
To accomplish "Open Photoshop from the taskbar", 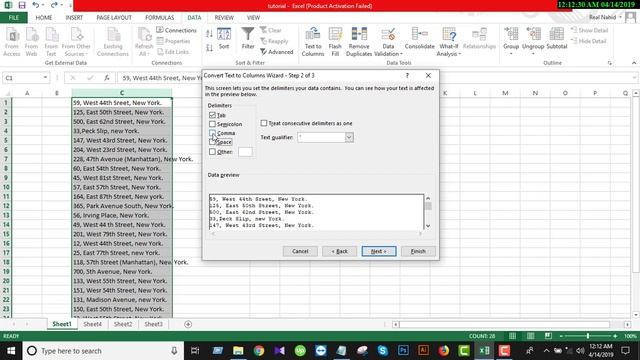I will point(403,351).
